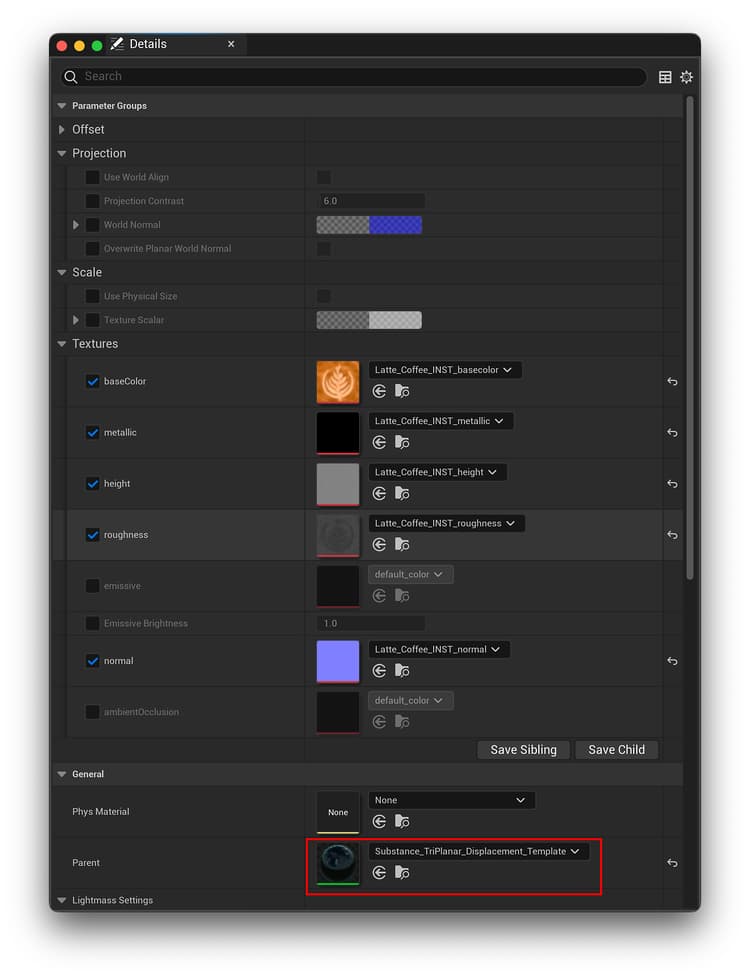Image resolution: width=750 pixels, height=977 pixels.
Task: Collapse the Parameter Groups section
Action: [x=62, y=106]
